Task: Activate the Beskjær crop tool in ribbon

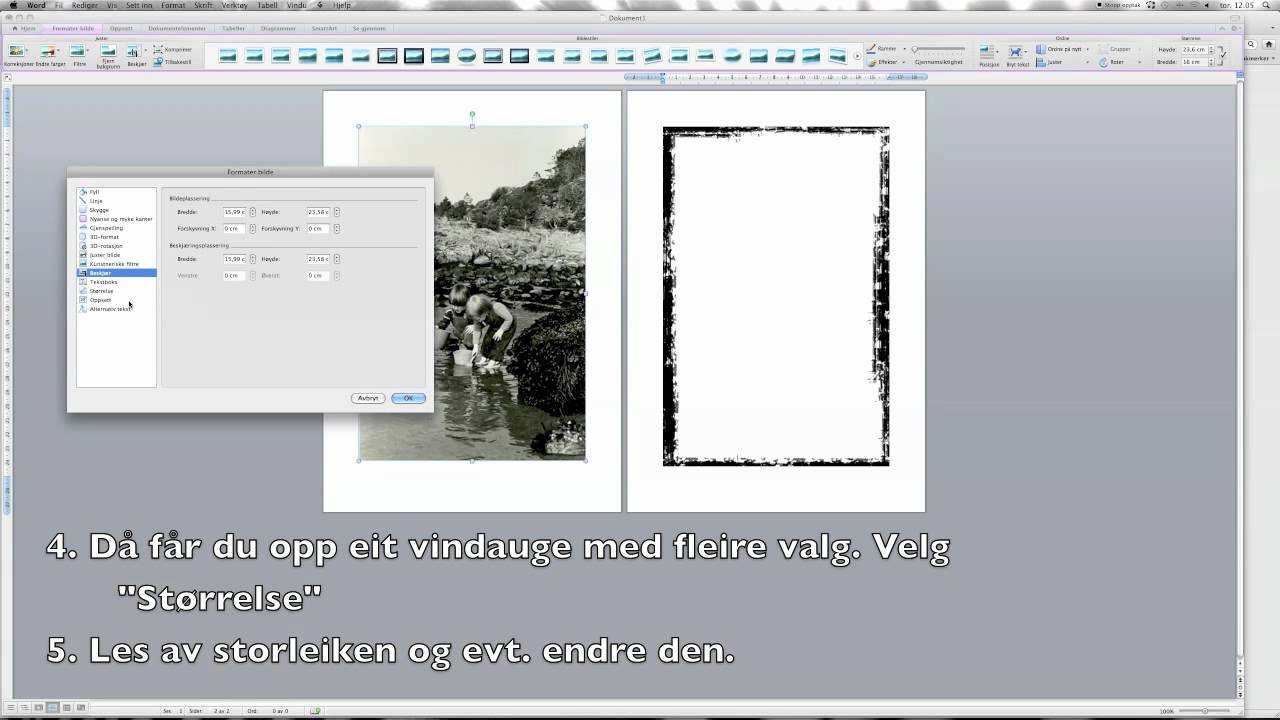Action: 136,55
